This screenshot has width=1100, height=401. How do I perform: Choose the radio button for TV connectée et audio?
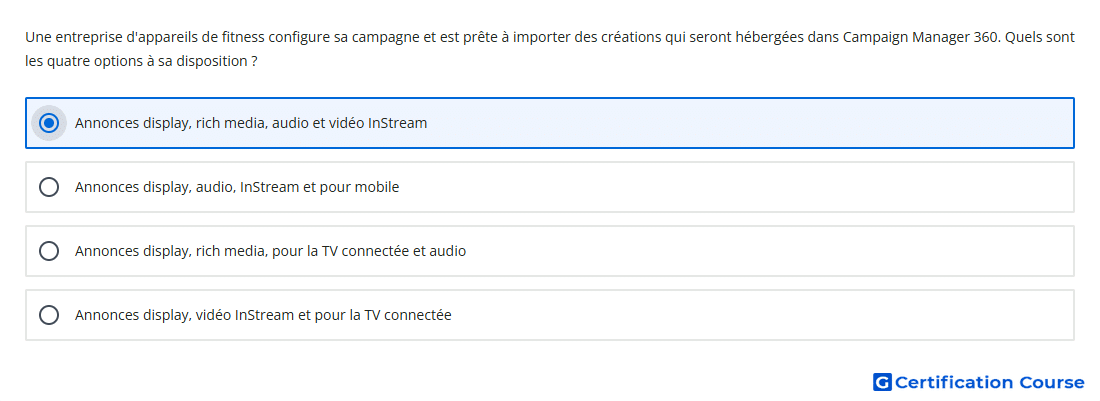click(x=48, y=251)
